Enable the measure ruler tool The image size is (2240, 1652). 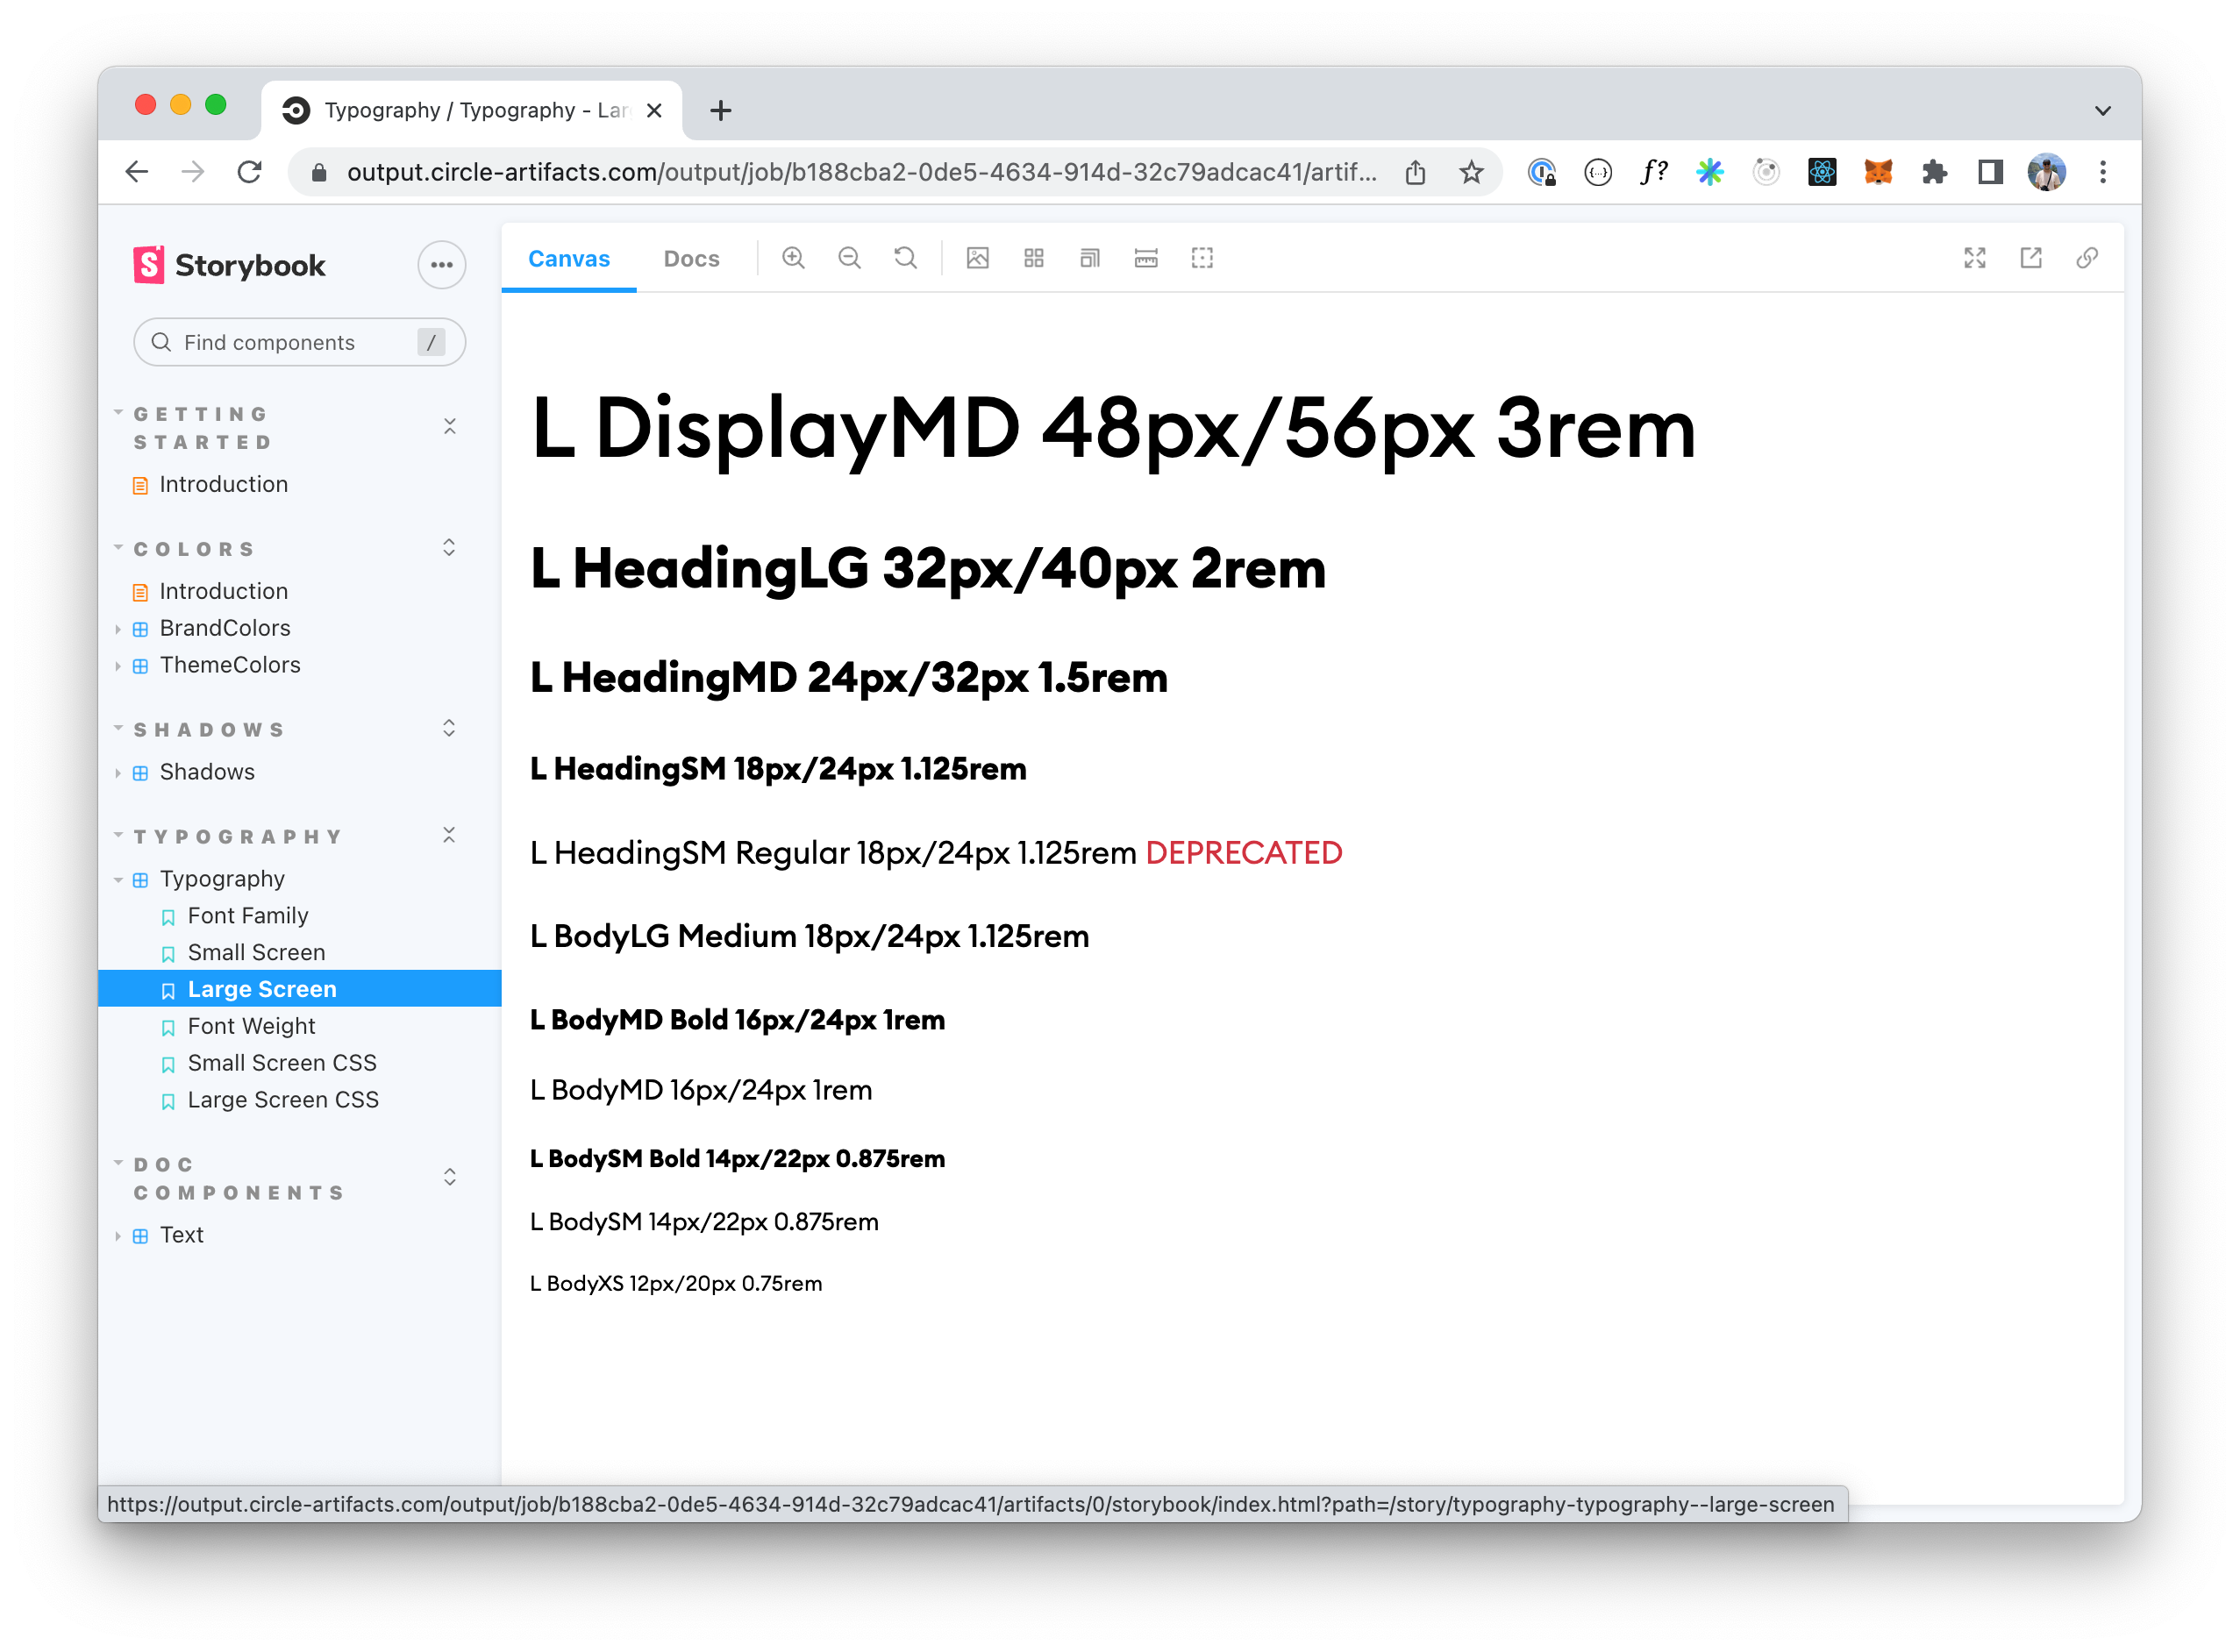[1145, 258]
